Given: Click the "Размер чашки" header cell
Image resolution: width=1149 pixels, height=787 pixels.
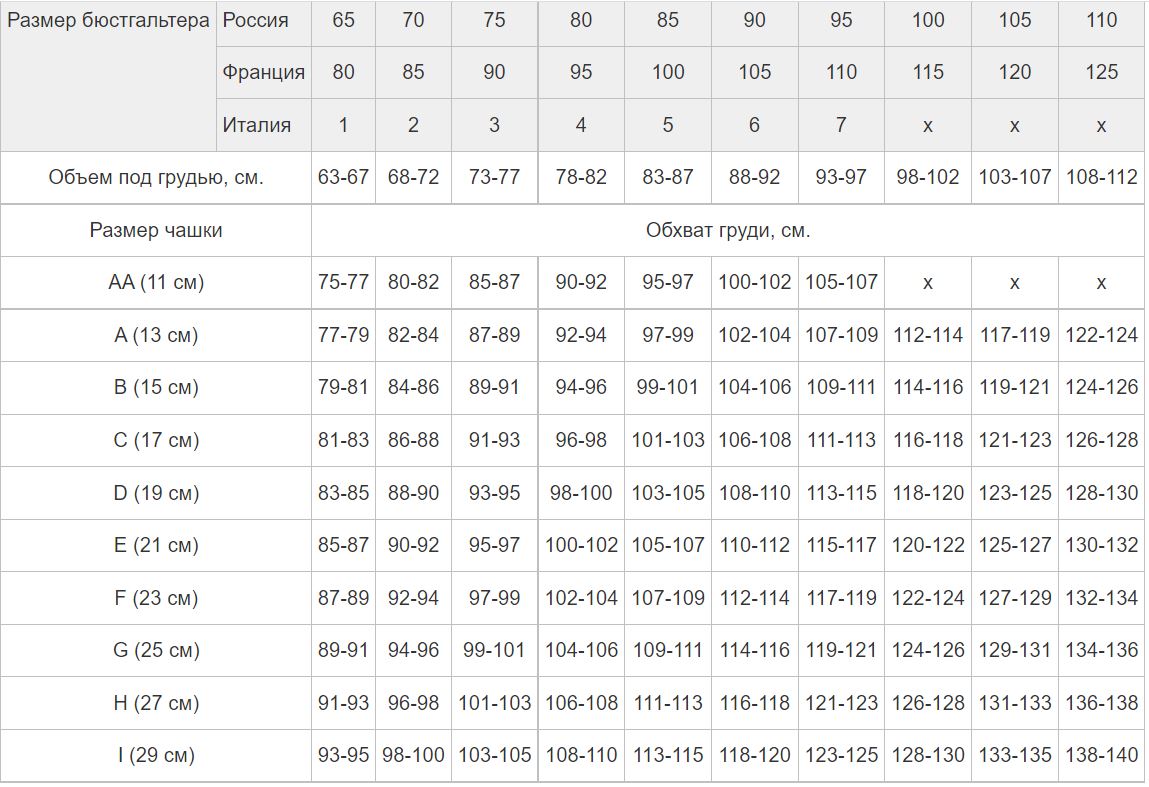Looking at the screenshot, I should click(156, 230).
